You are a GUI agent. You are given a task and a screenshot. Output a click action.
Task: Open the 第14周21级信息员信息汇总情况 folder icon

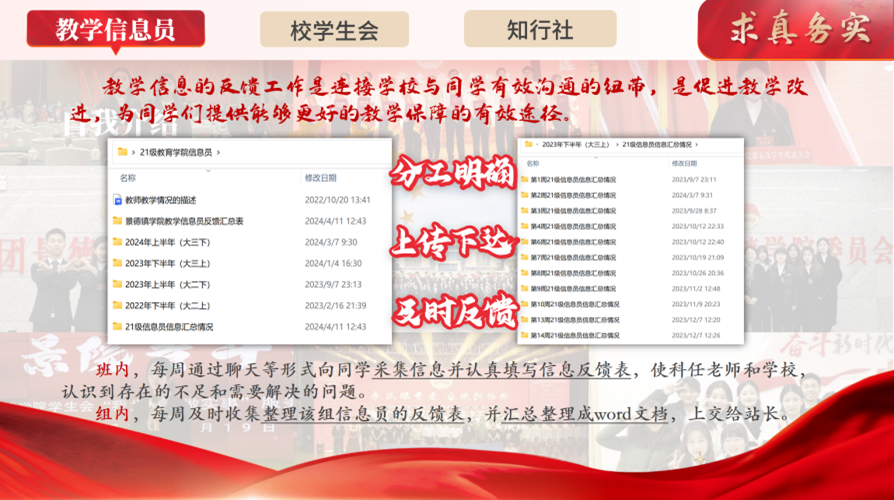point(523,335)
